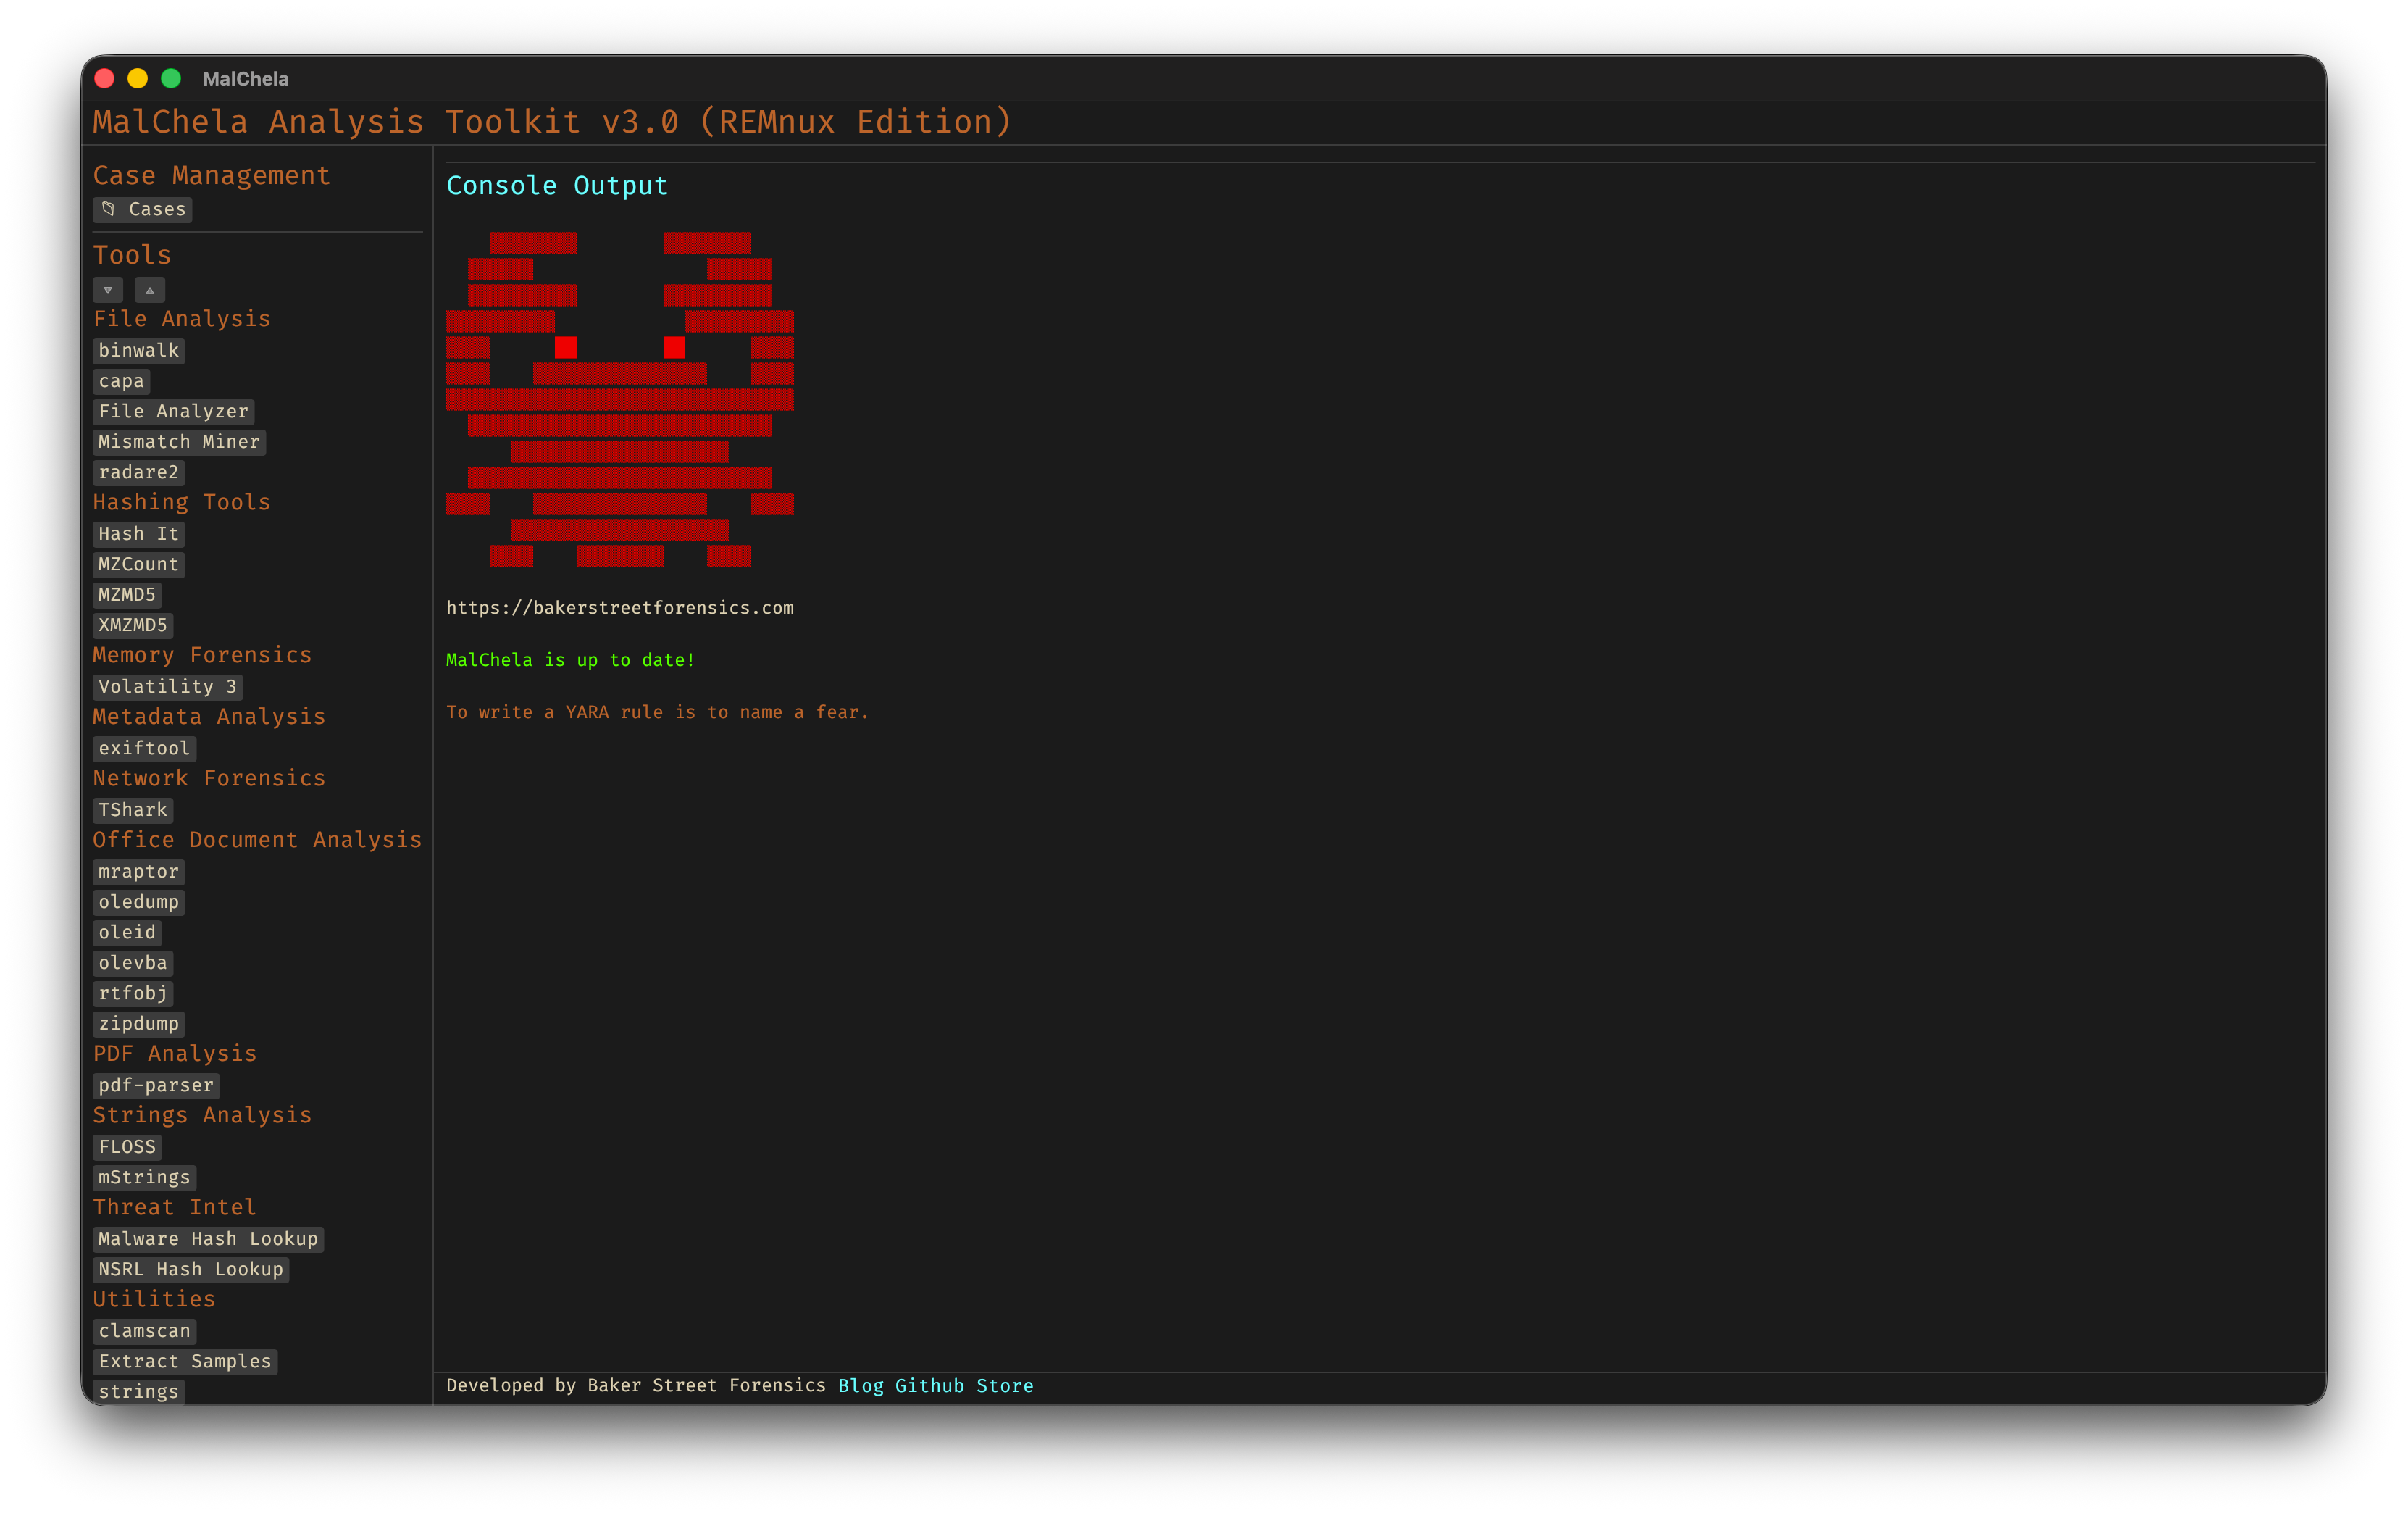
Task: Run olevba tool
Action: pyautogui.click(x=133, y=963)
